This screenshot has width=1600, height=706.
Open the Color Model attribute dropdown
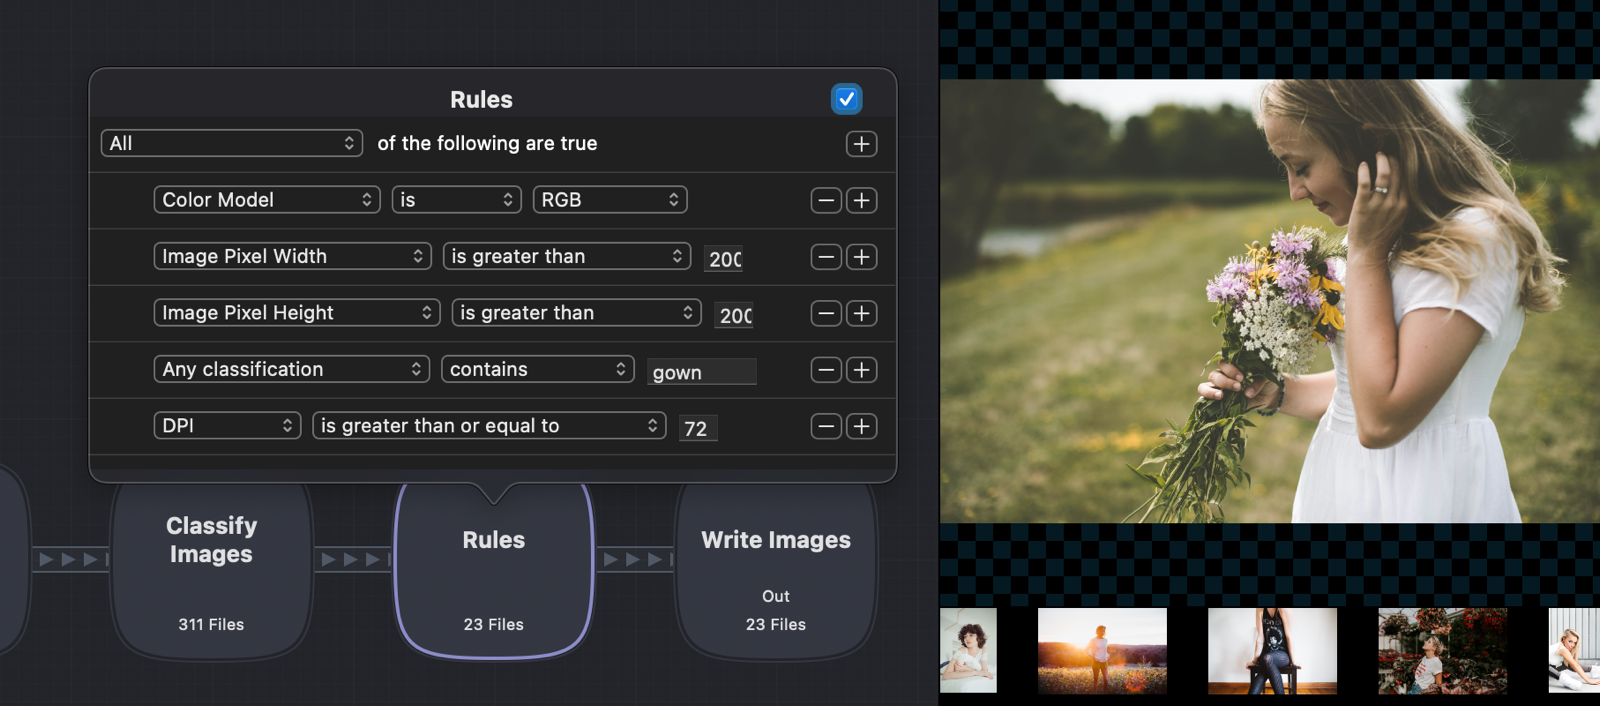[x=267, y=200]
